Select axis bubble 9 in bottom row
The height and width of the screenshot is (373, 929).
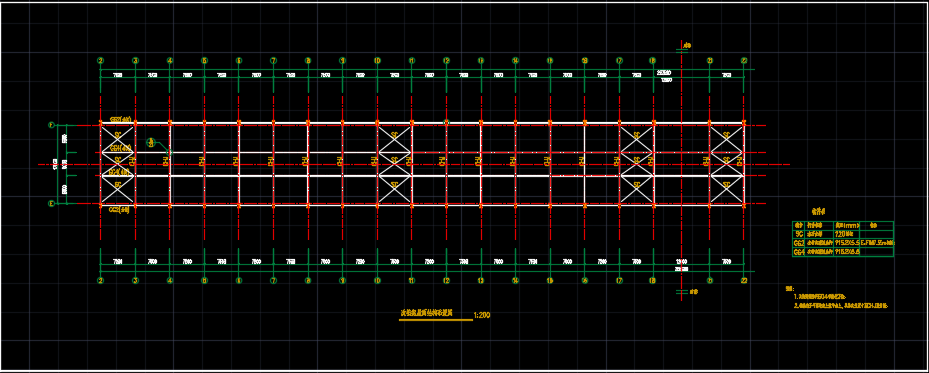pyautogui.click(x=342, y=280)
